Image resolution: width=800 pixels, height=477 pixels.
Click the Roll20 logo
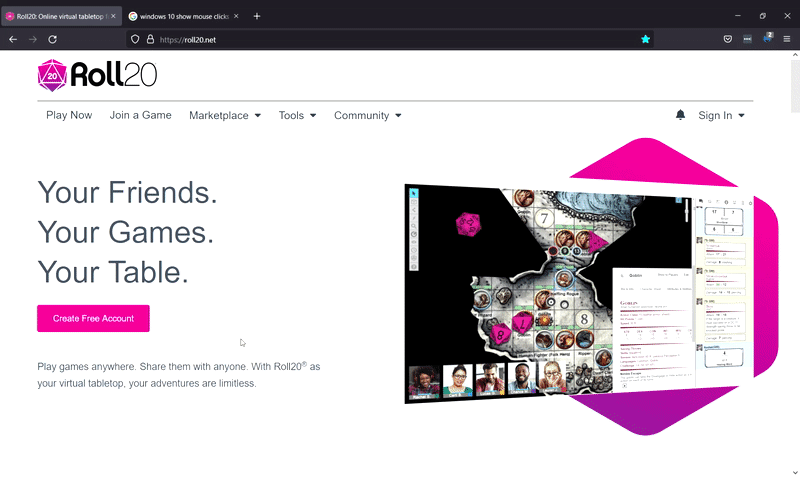tap(97, 75)
